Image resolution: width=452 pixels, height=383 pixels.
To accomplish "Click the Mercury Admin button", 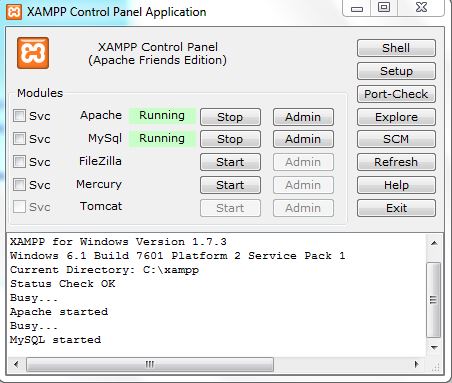I will pos(303,185).
